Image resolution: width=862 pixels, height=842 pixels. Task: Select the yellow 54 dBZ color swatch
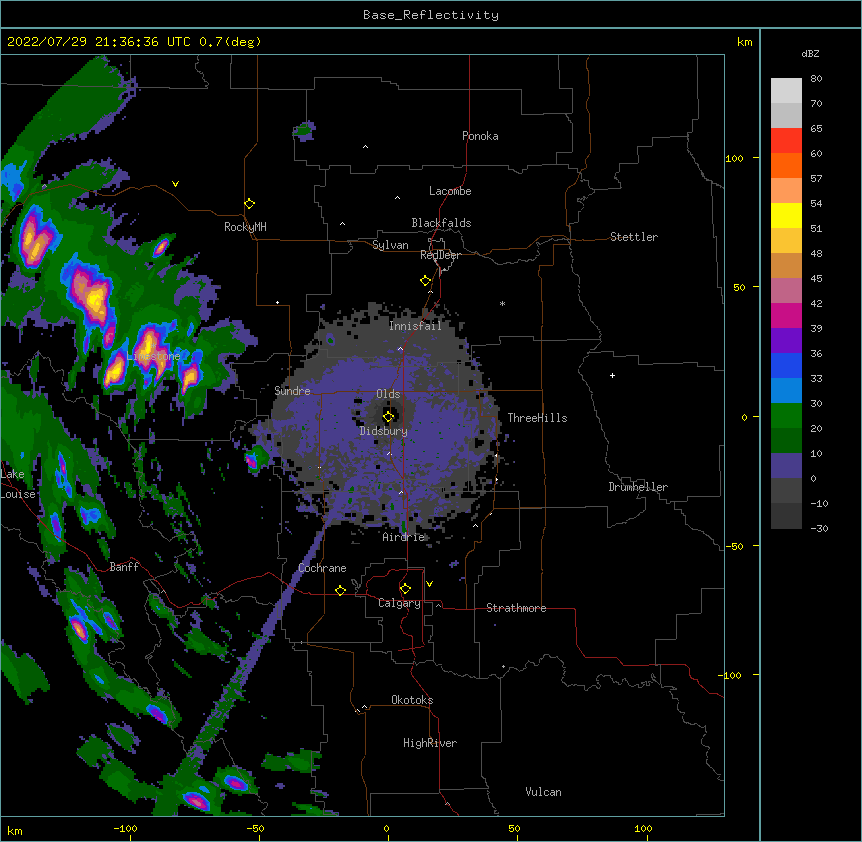point(786,215)
